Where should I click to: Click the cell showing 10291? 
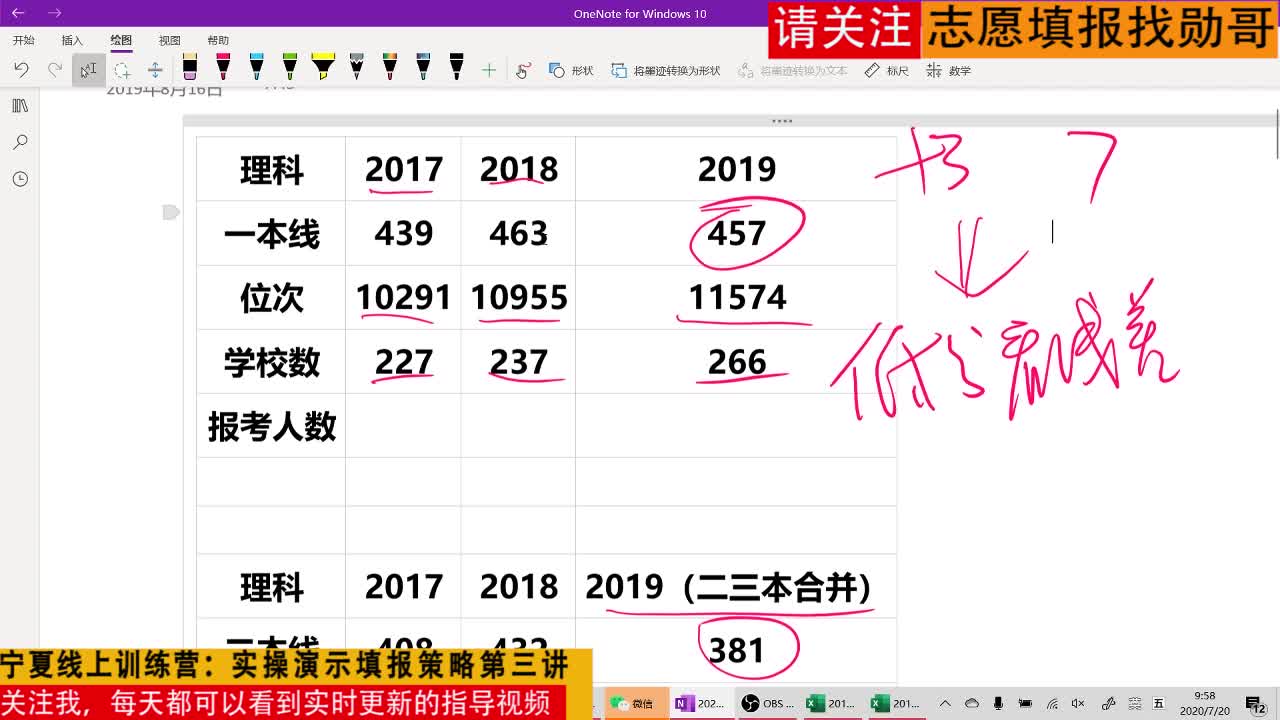[403, 298]
